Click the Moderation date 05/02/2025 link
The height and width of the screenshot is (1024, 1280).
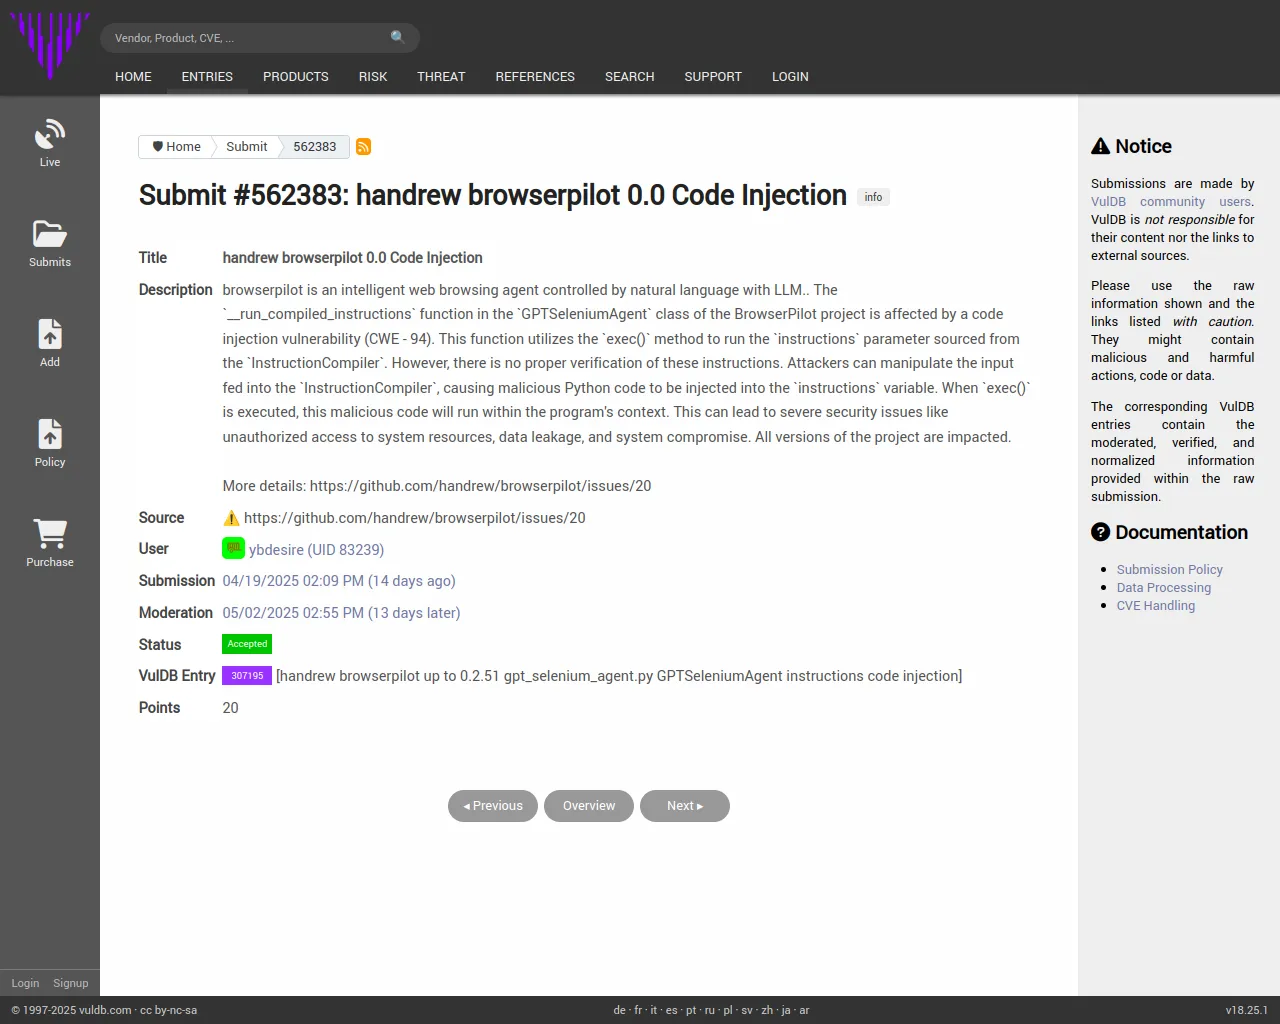(341, 613)
